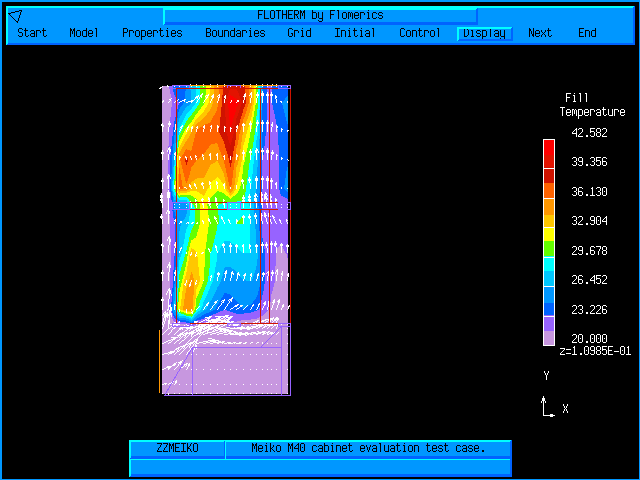Click the top red swatch in temperature legend
Screen dimensions: 640x480
tap(549, 147)
